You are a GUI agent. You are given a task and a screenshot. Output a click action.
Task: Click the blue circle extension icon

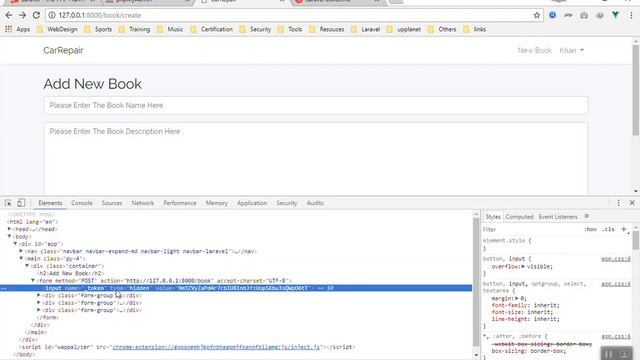[552, 15]
